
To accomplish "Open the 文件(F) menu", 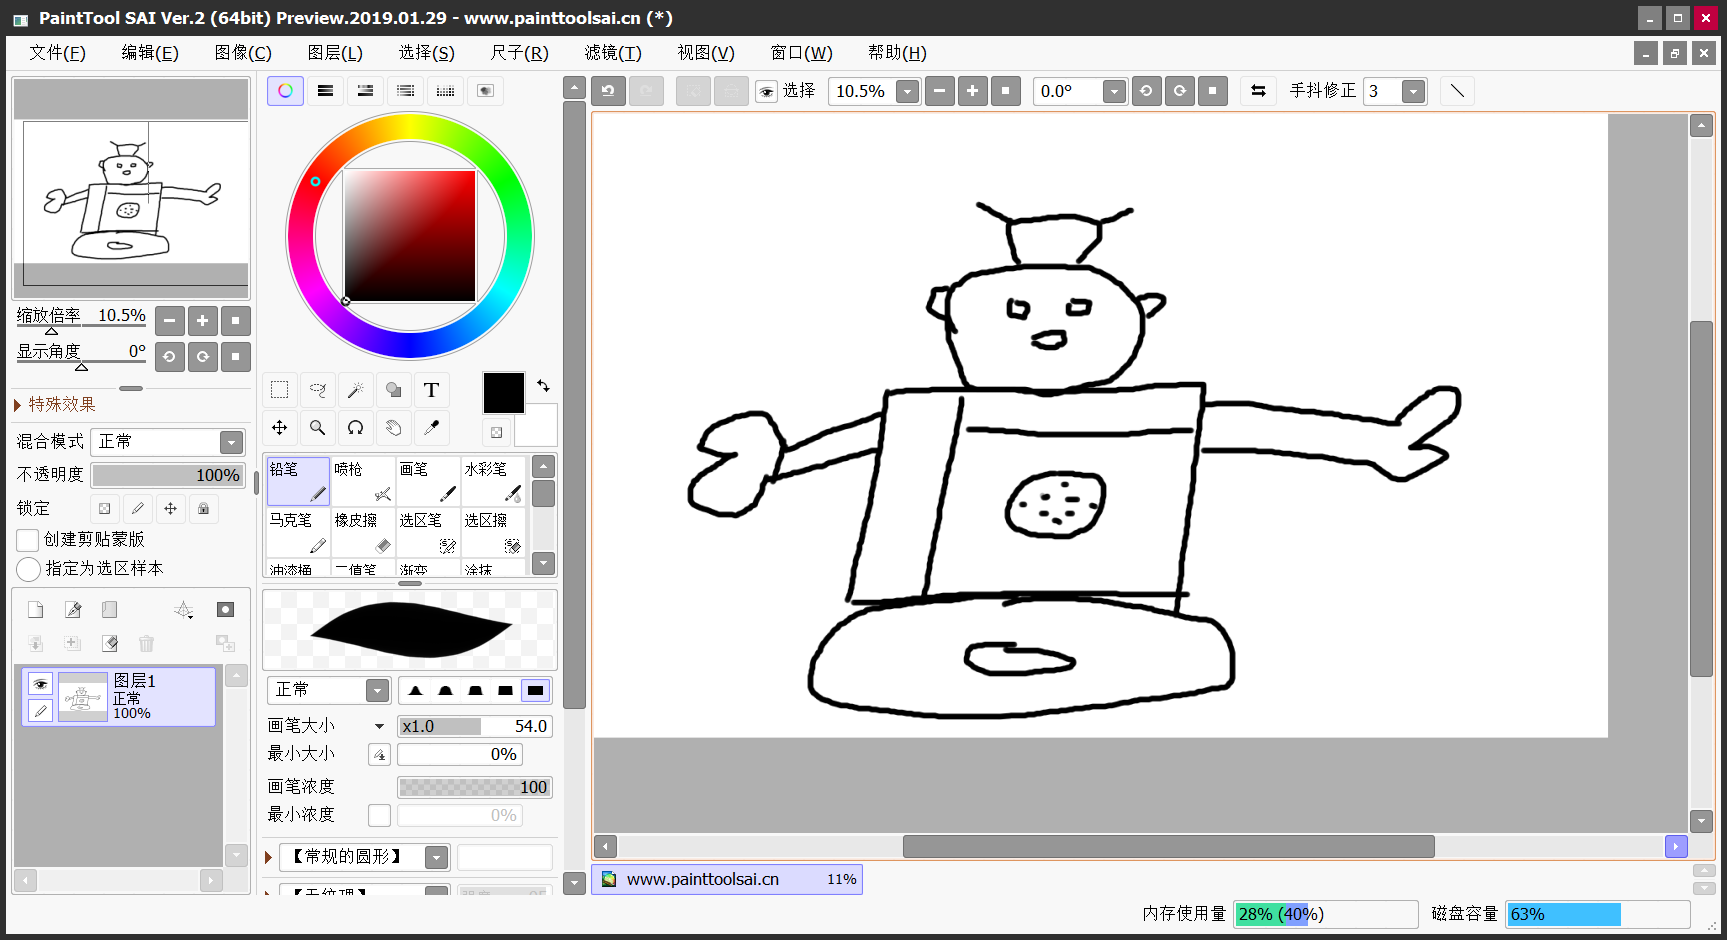I will 57,53.
